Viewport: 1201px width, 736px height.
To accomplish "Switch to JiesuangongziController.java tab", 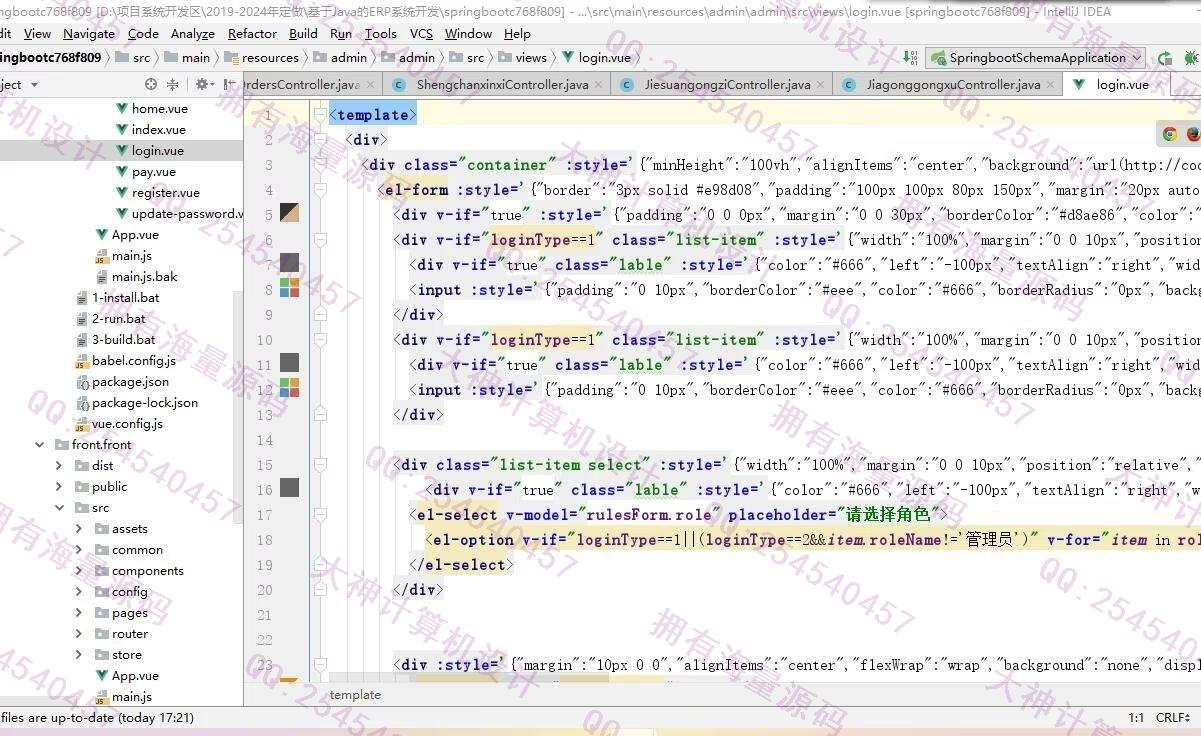I will 721,85.
